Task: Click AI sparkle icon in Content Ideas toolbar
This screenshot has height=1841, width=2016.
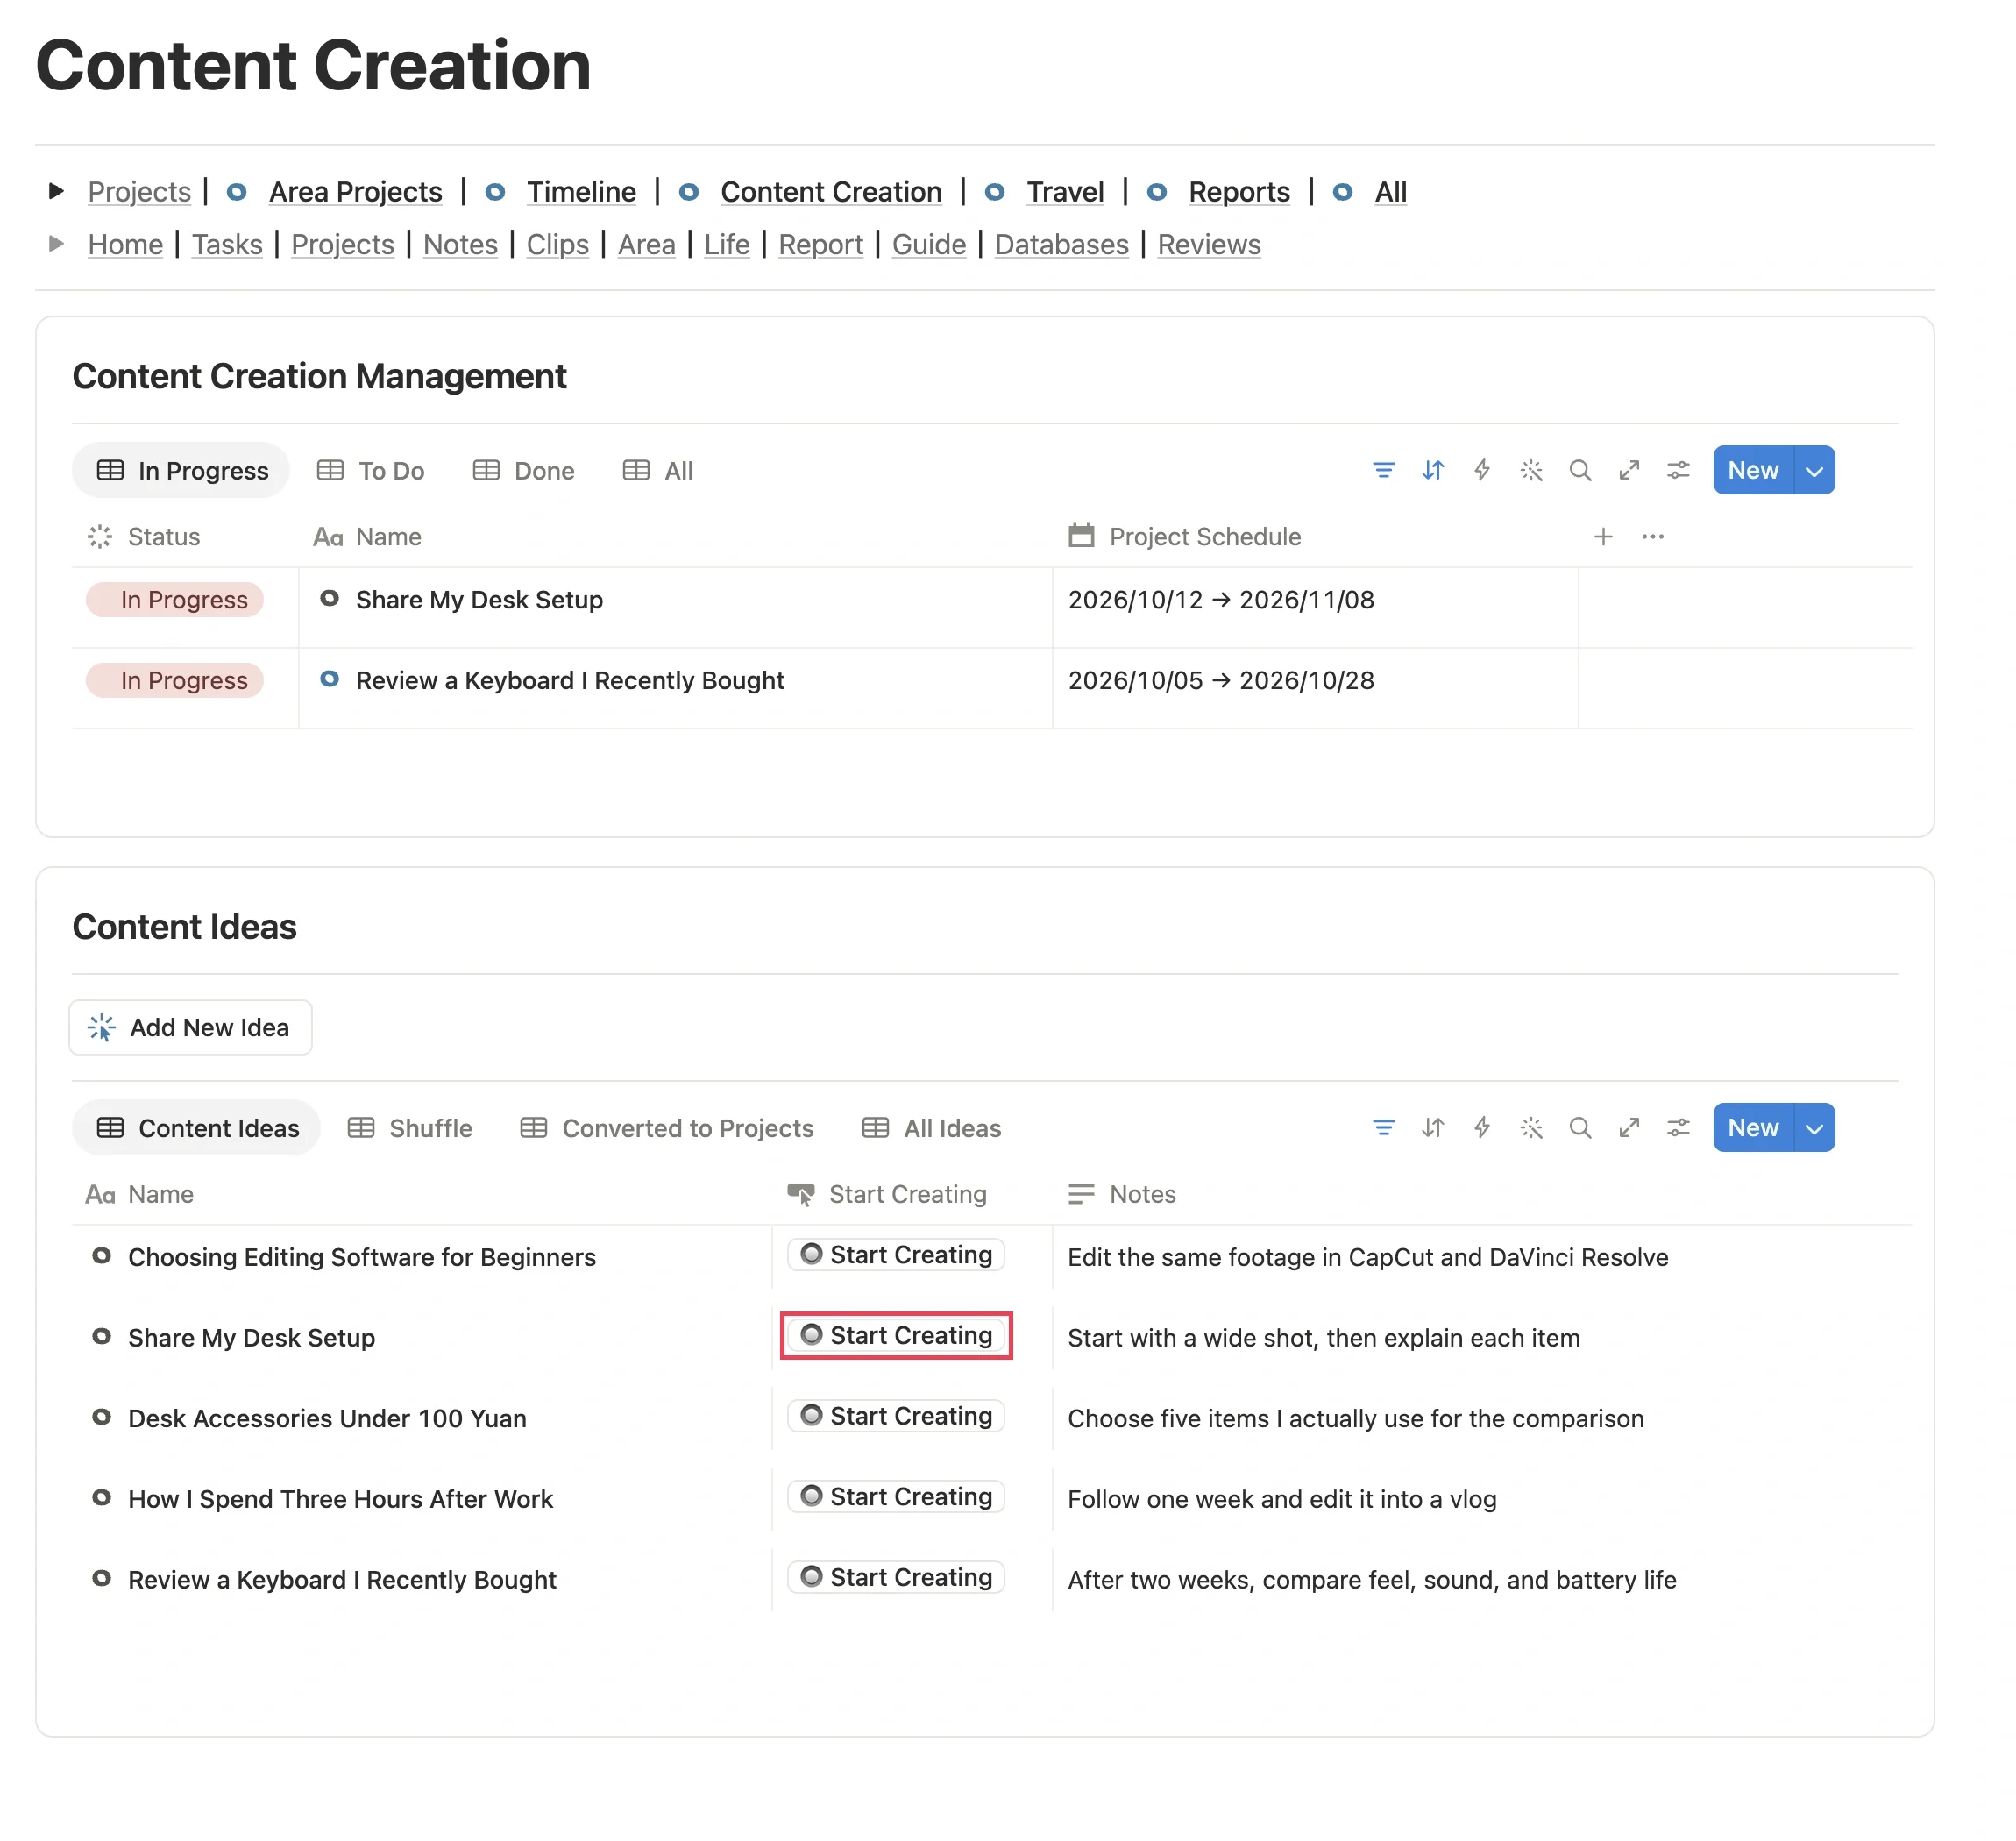Action: [1530, 1127]
